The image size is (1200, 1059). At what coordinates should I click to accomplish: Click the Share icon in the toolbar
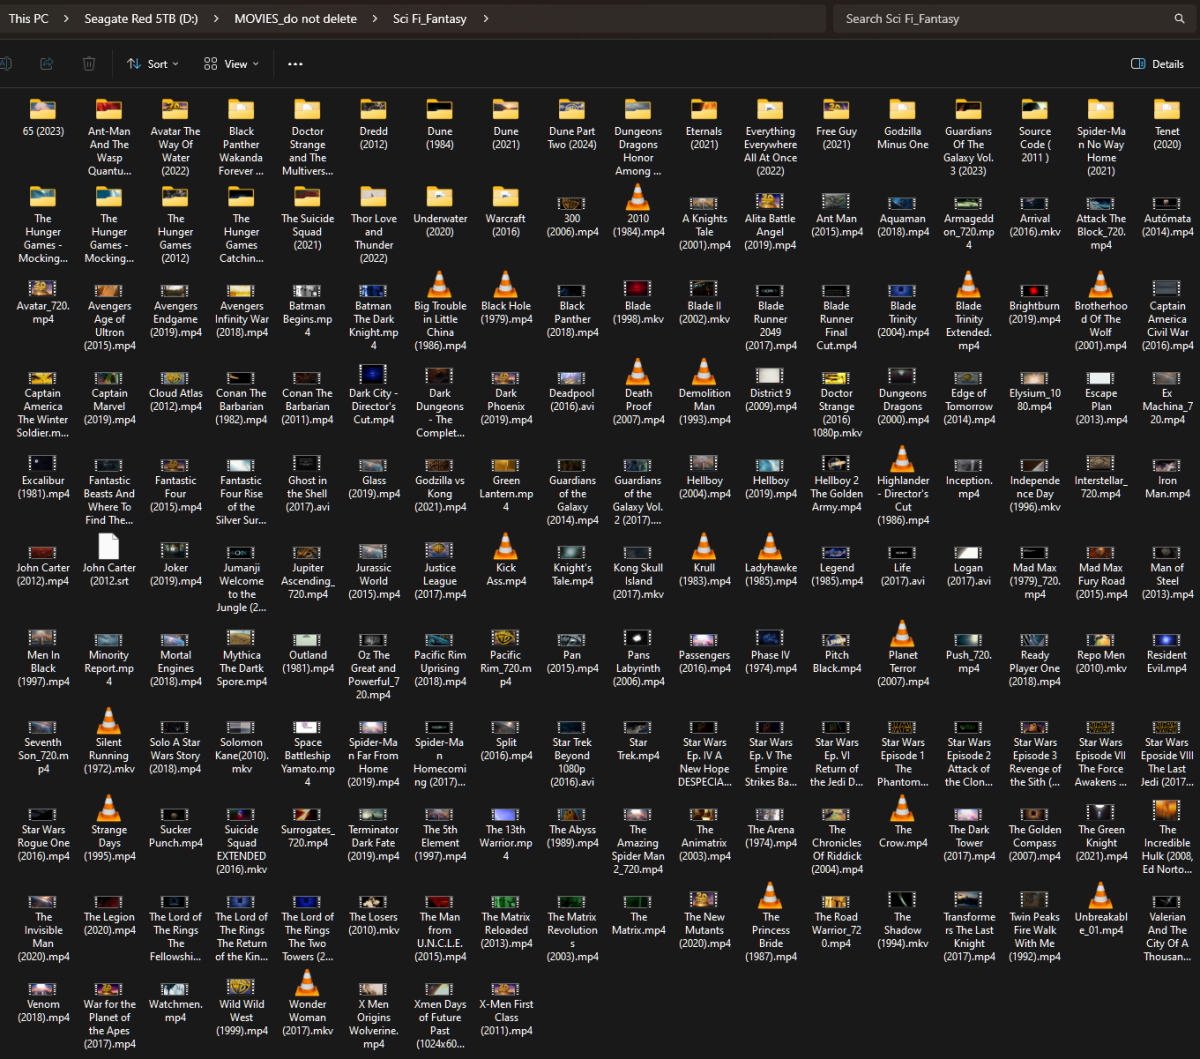coord(46,64)
